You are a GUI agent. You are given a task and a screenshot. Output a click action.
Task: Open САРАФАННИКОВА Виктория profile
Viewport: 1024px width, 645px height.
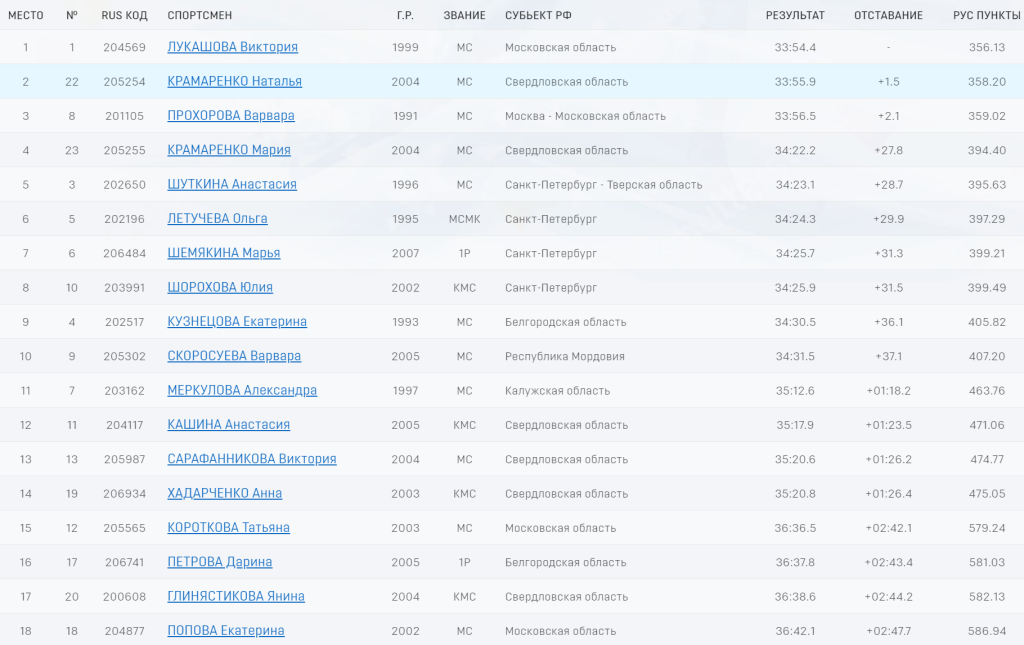pos(252,459)
